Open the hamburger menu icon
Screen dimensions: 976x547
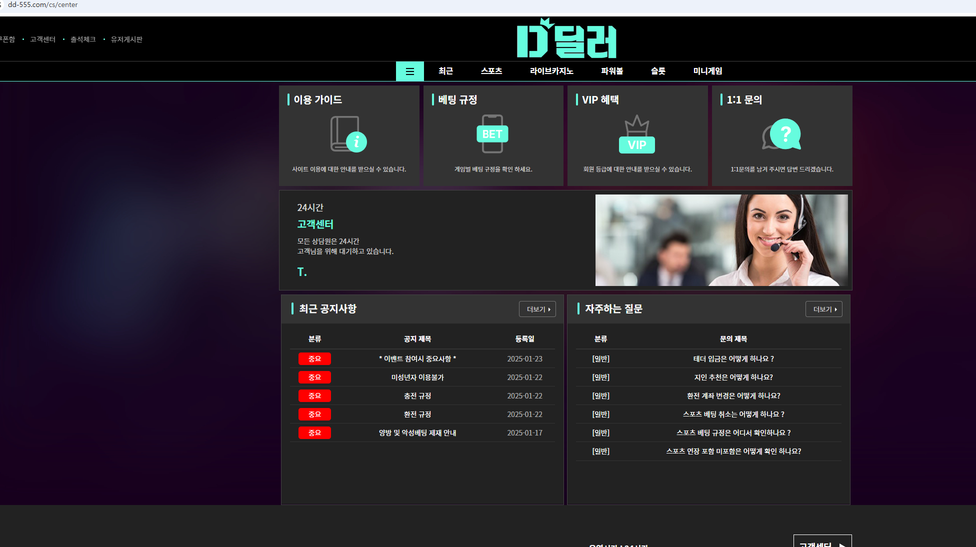(x=410, y=71)
